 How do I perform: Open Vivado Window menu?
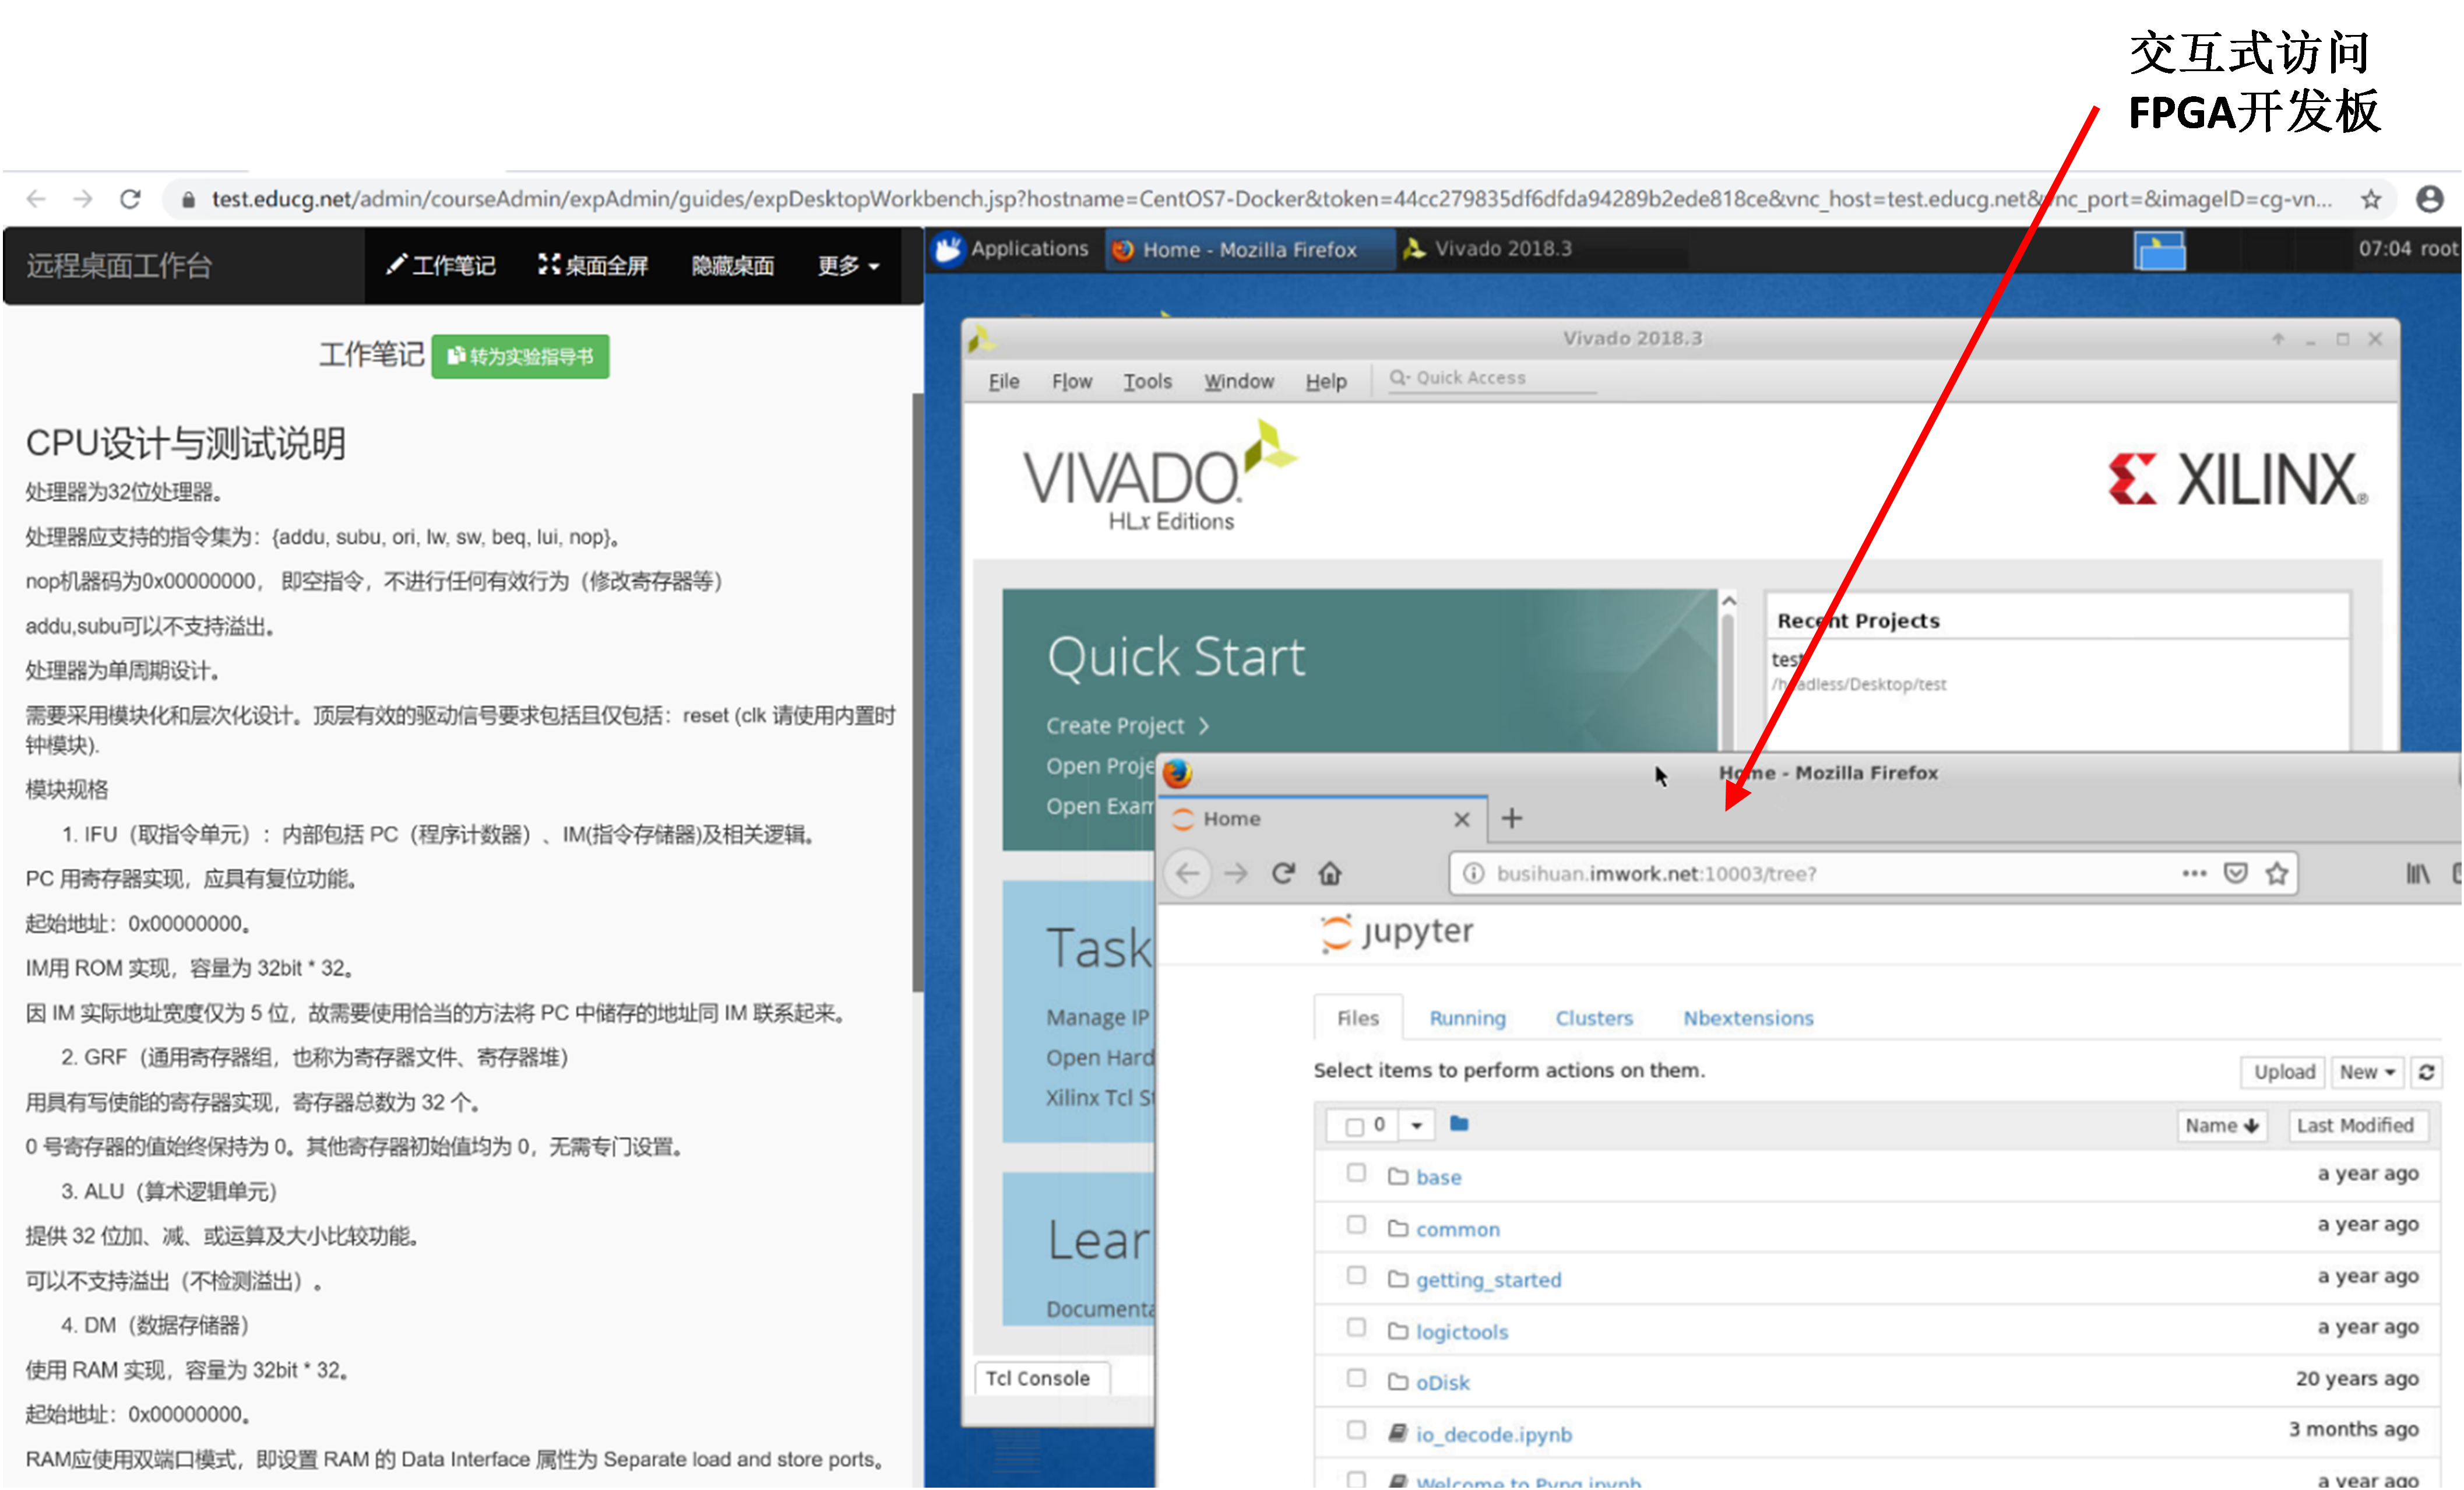coord(1238,381)
